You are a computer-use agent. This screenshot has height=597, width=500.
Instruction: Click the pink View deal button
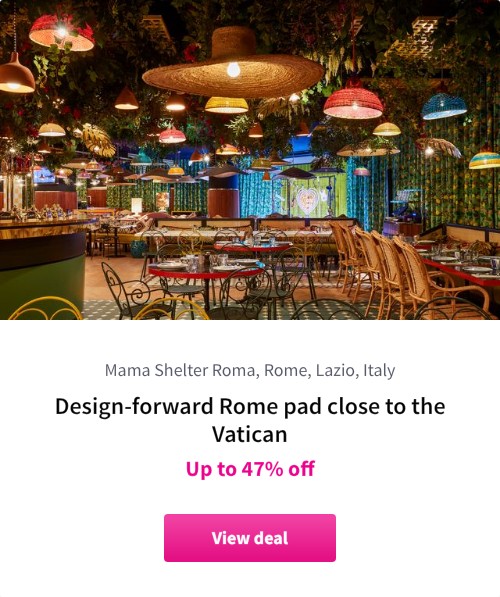pos(250,538)
